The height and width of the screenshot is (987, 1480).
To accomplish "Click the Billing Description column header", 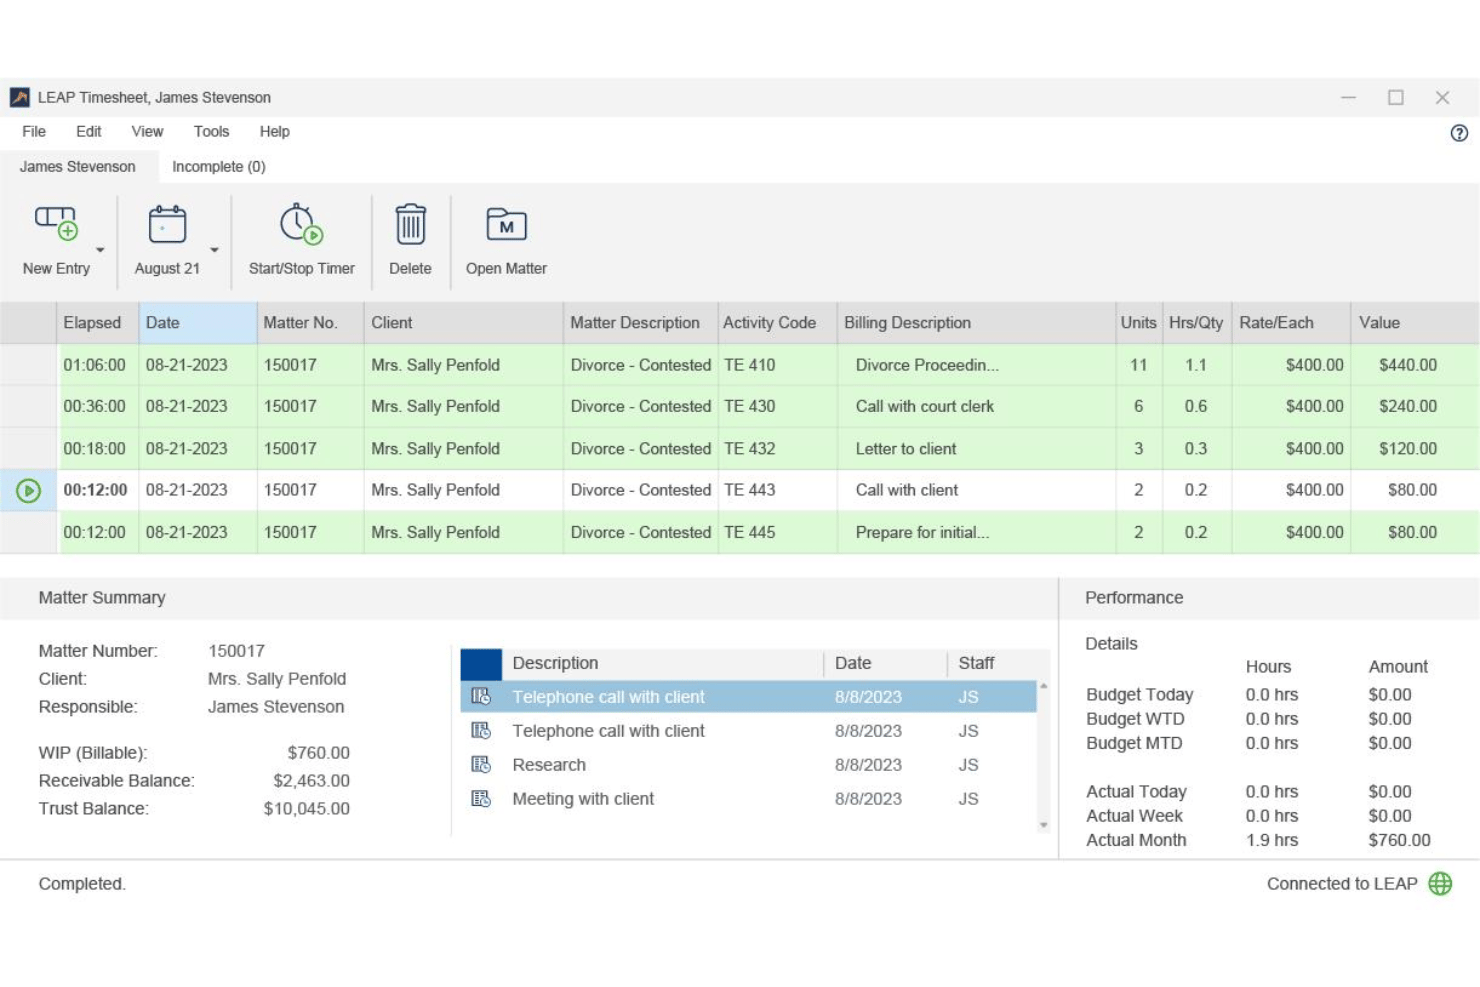I will pos(976,323).
